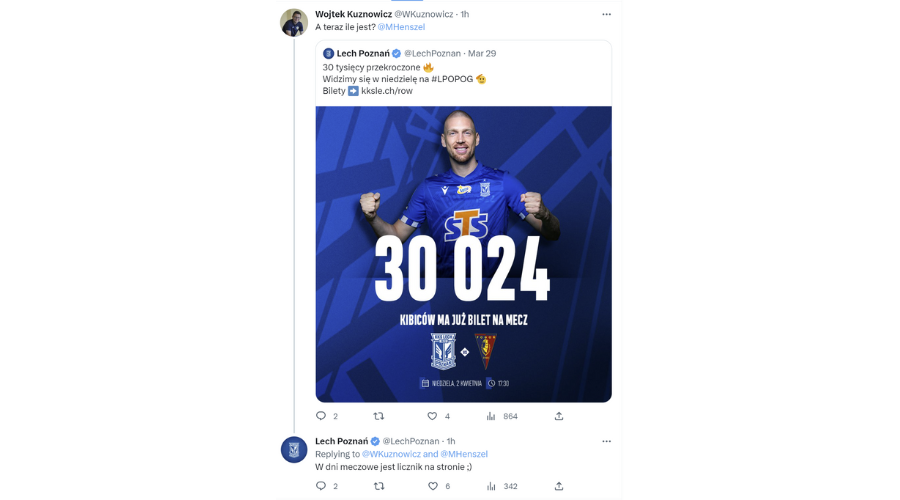The height and width of the screenshot is (500, 900).
Task: Retweet Wojtek Kuznowicz's tweet
Action: [x=379, y=416]
